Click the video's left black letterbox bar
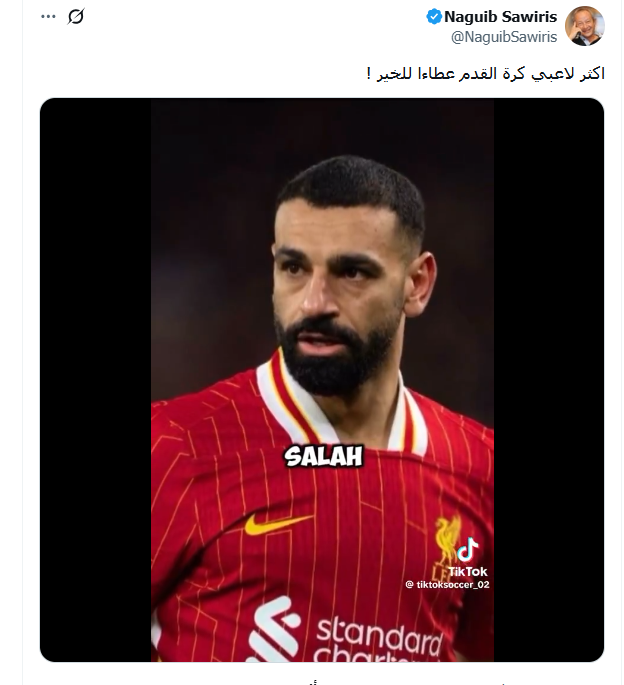The height and width of the screenshot is (685, 624). [95, 380]
